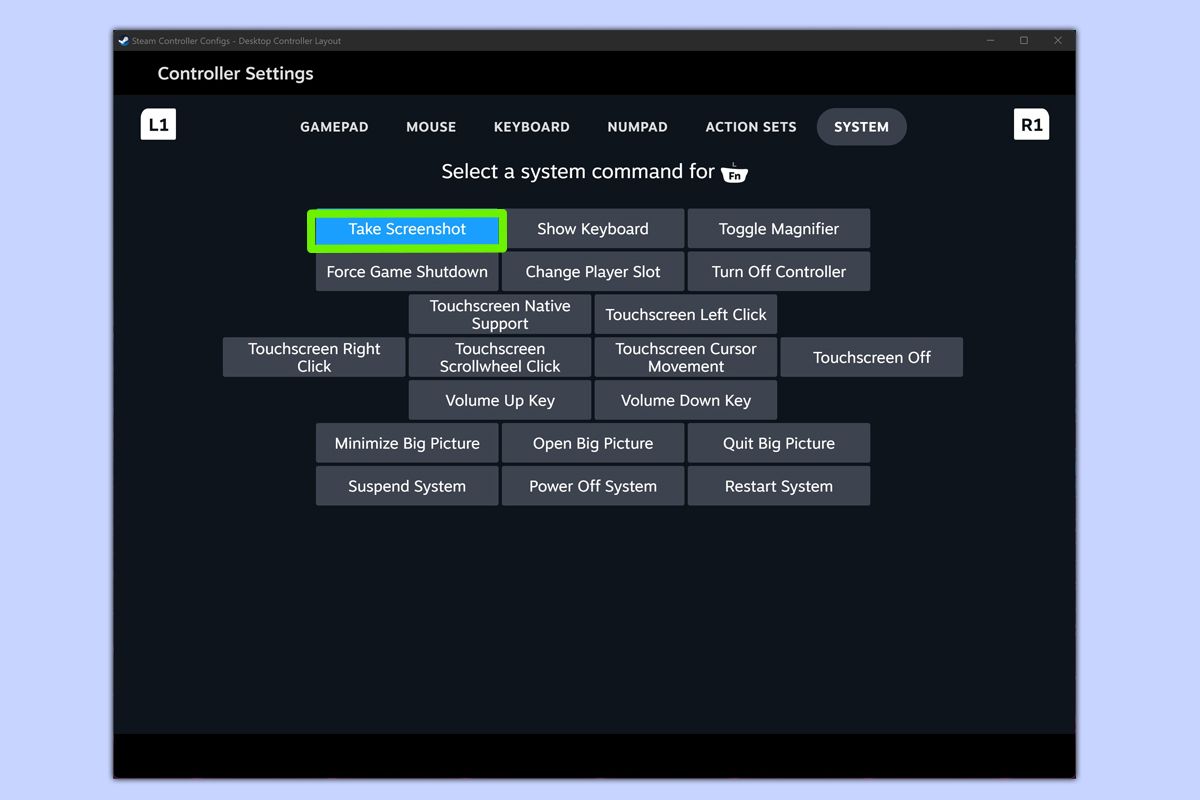
Task: Select the R1 shoulder button icon
Action: click(x=1032, y=124)
